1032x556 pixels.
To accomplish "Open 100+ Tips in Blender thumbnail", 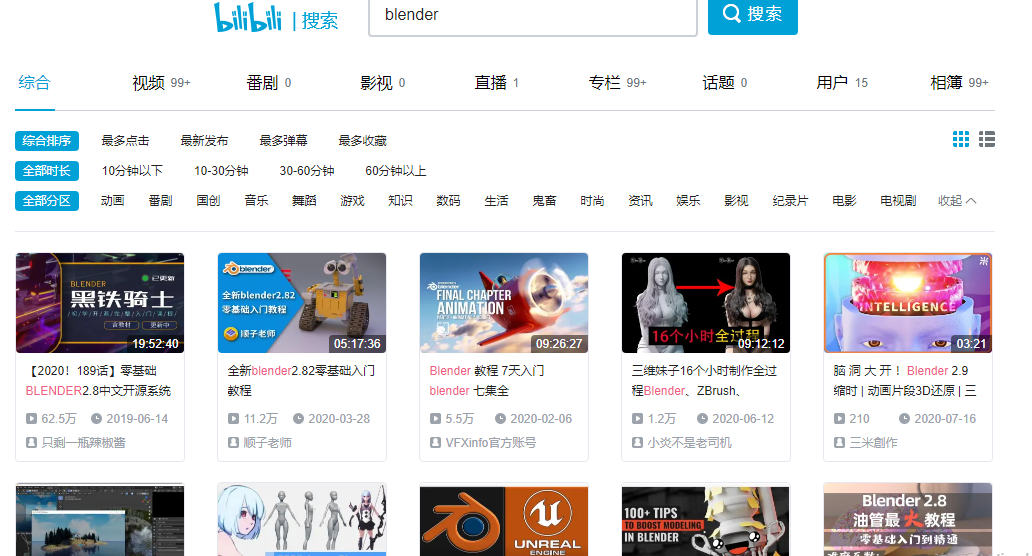I will (x=706, y=520).
